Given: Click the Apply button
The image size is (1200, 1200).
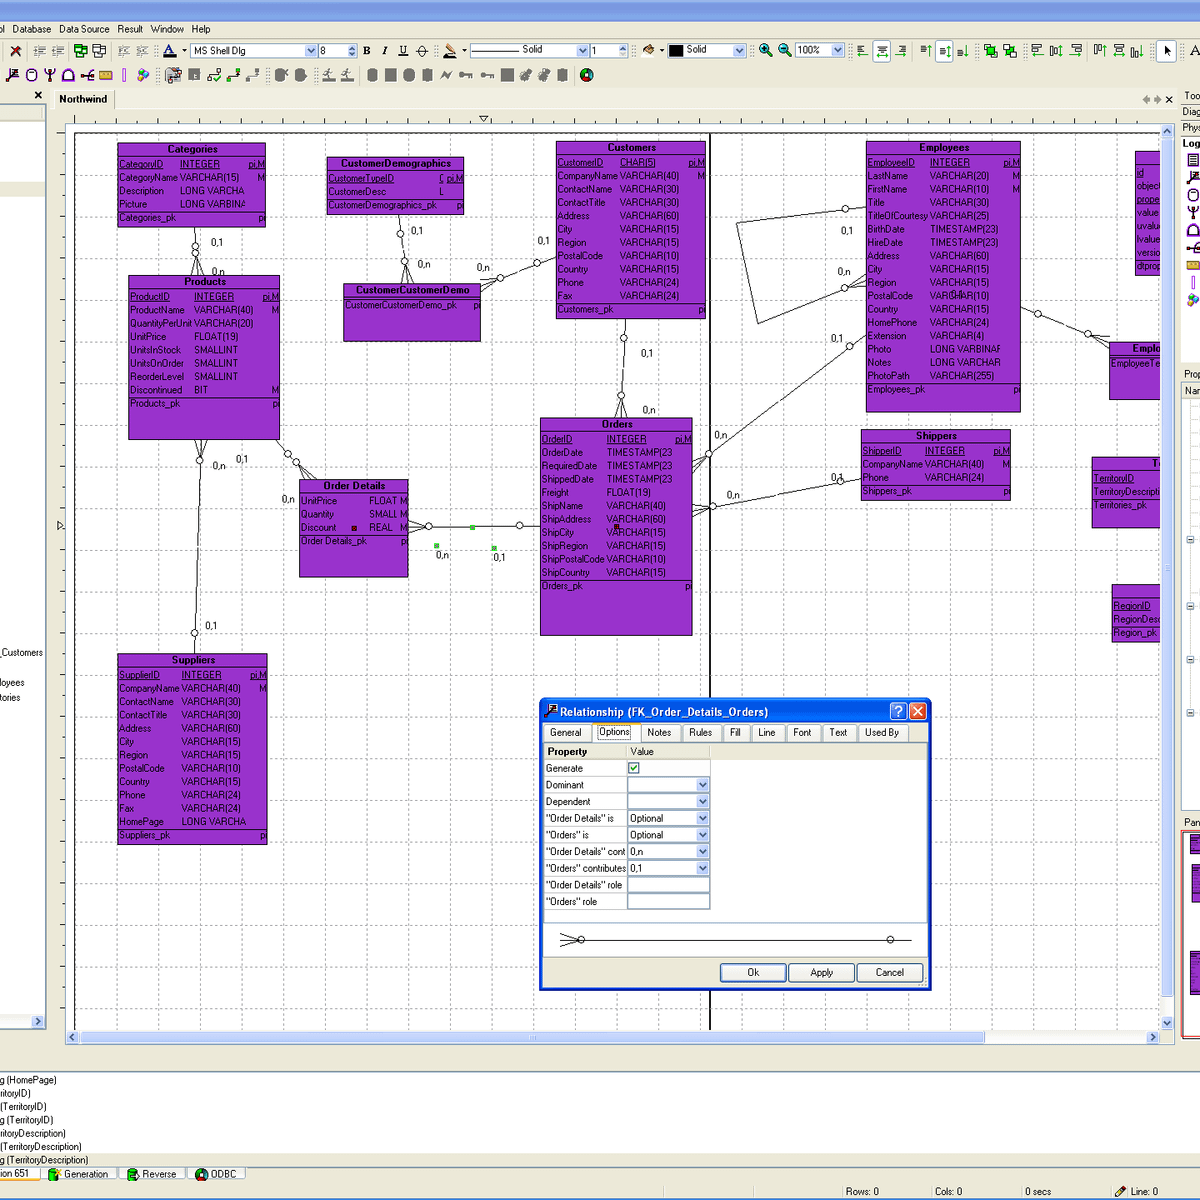Looking at the screenshot, I should (x=821, y=972).
